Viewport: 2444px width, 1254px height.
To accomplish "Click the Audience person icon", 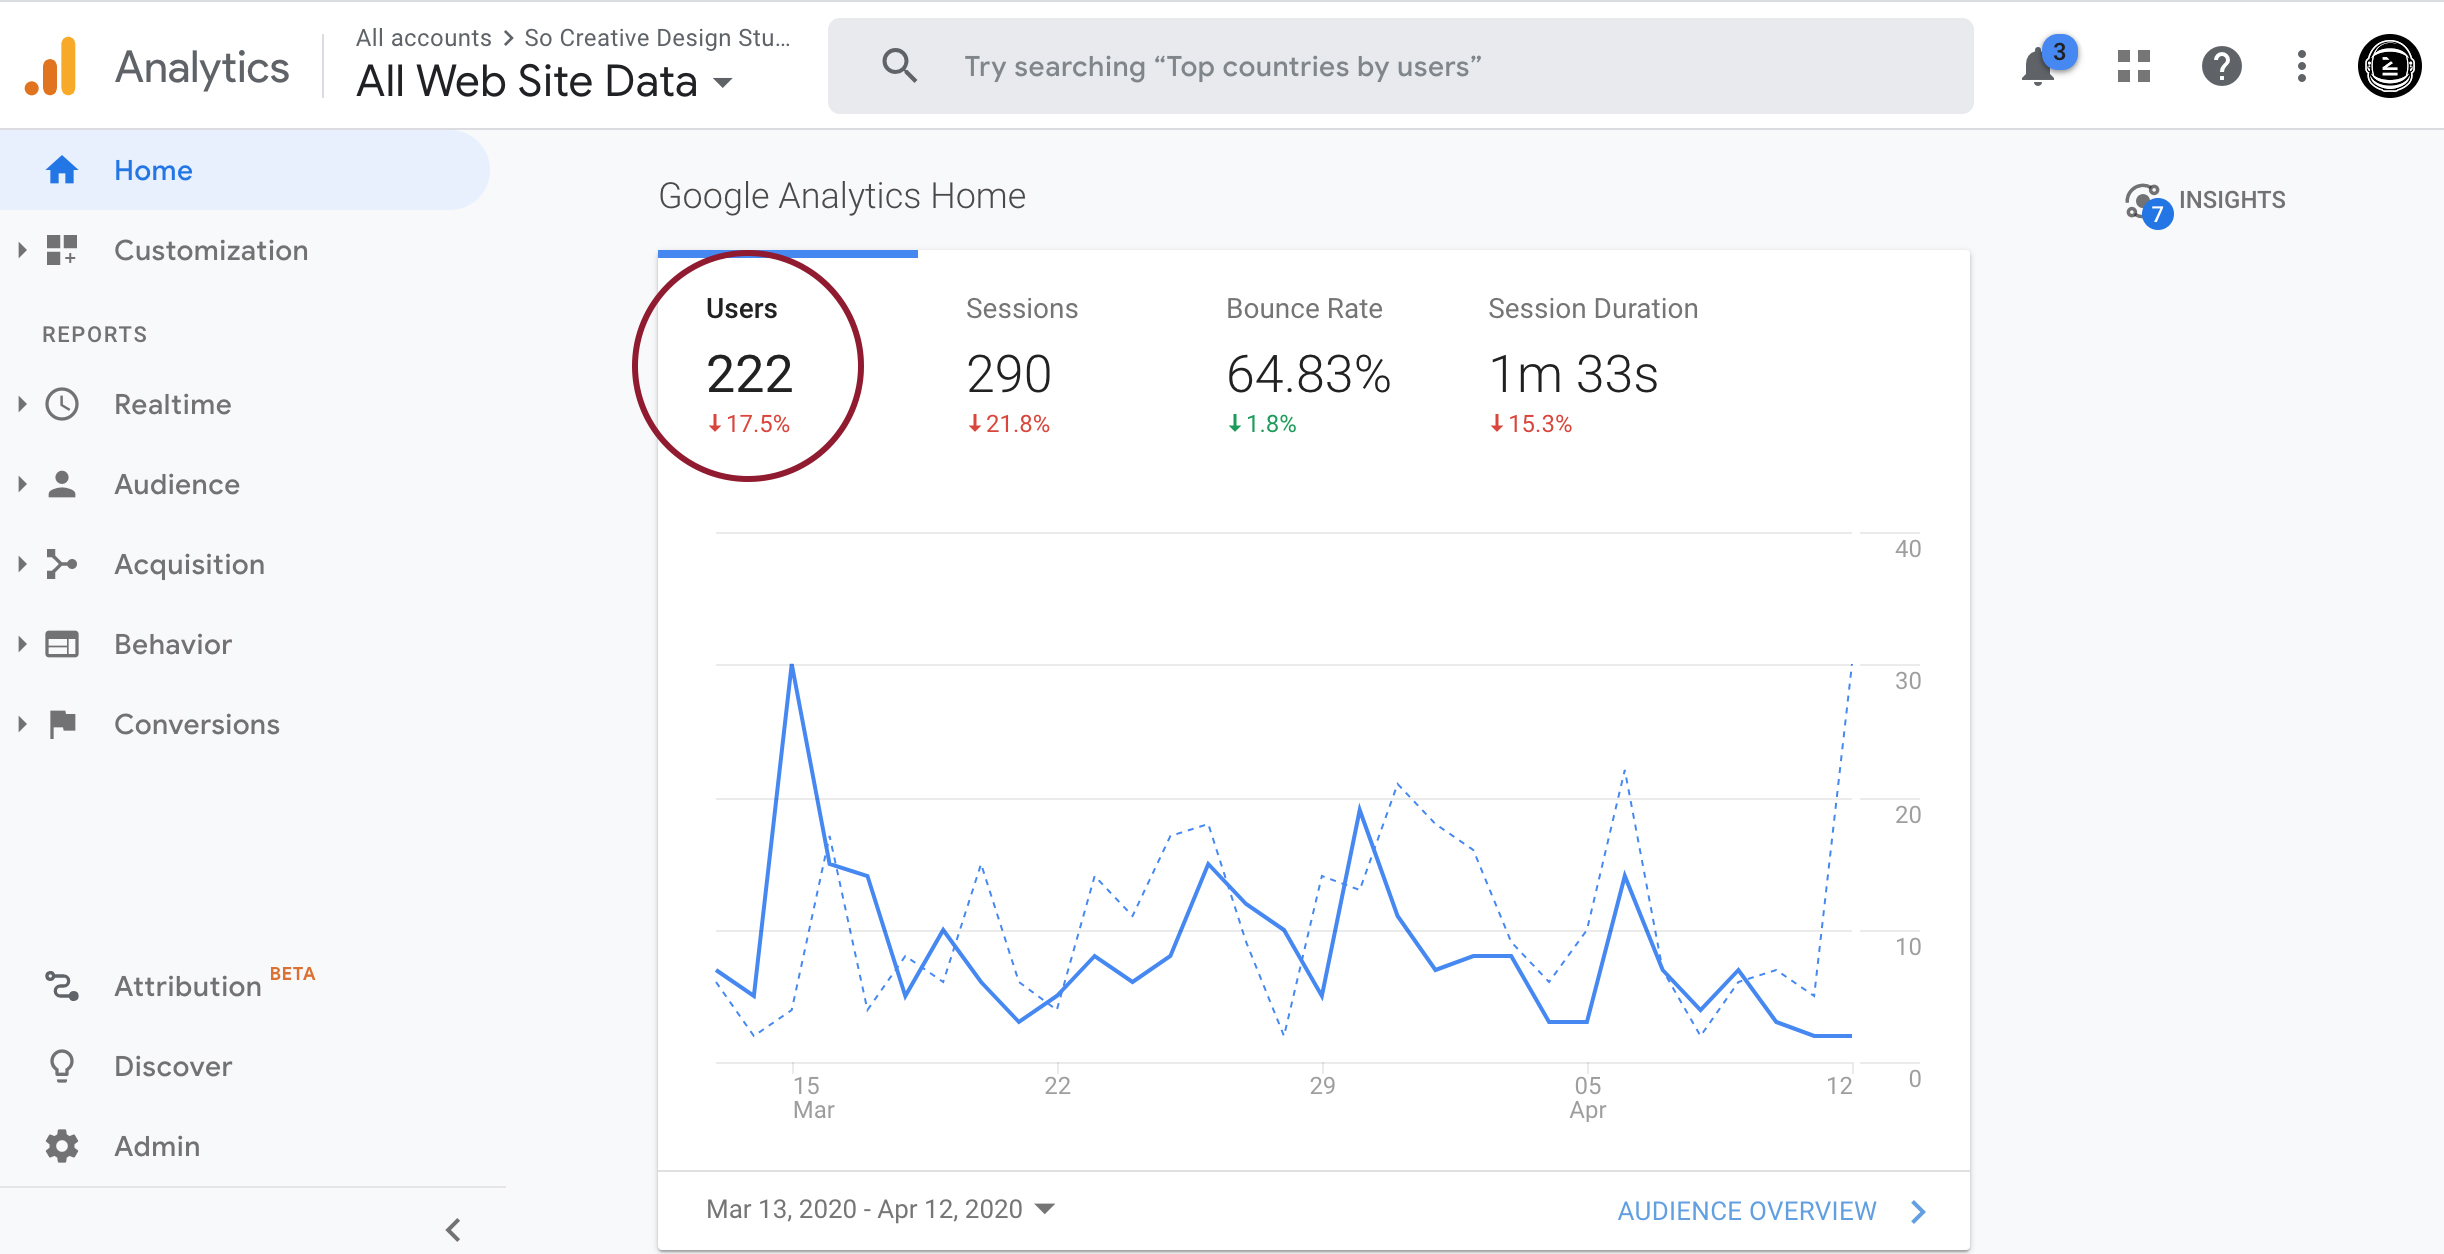I will (x=62, y=484).
